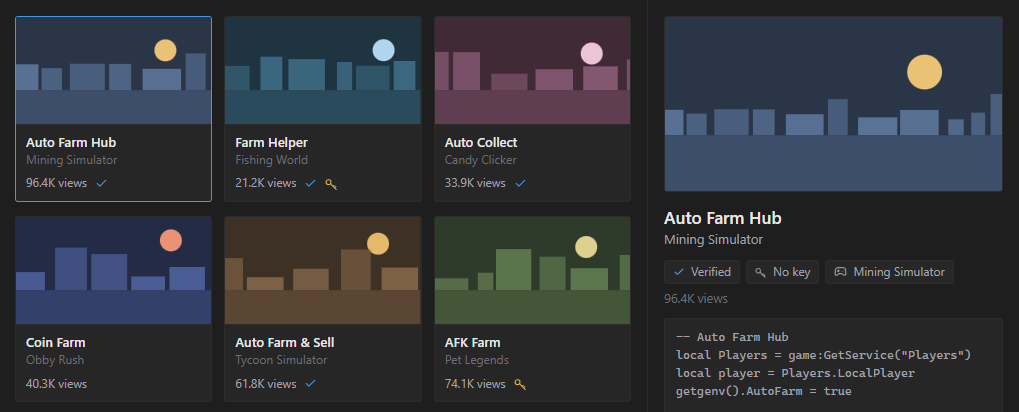Select the Verified tag in the detail panel
Viewport: 1019px width, 412px height.
tap(702, 272)
